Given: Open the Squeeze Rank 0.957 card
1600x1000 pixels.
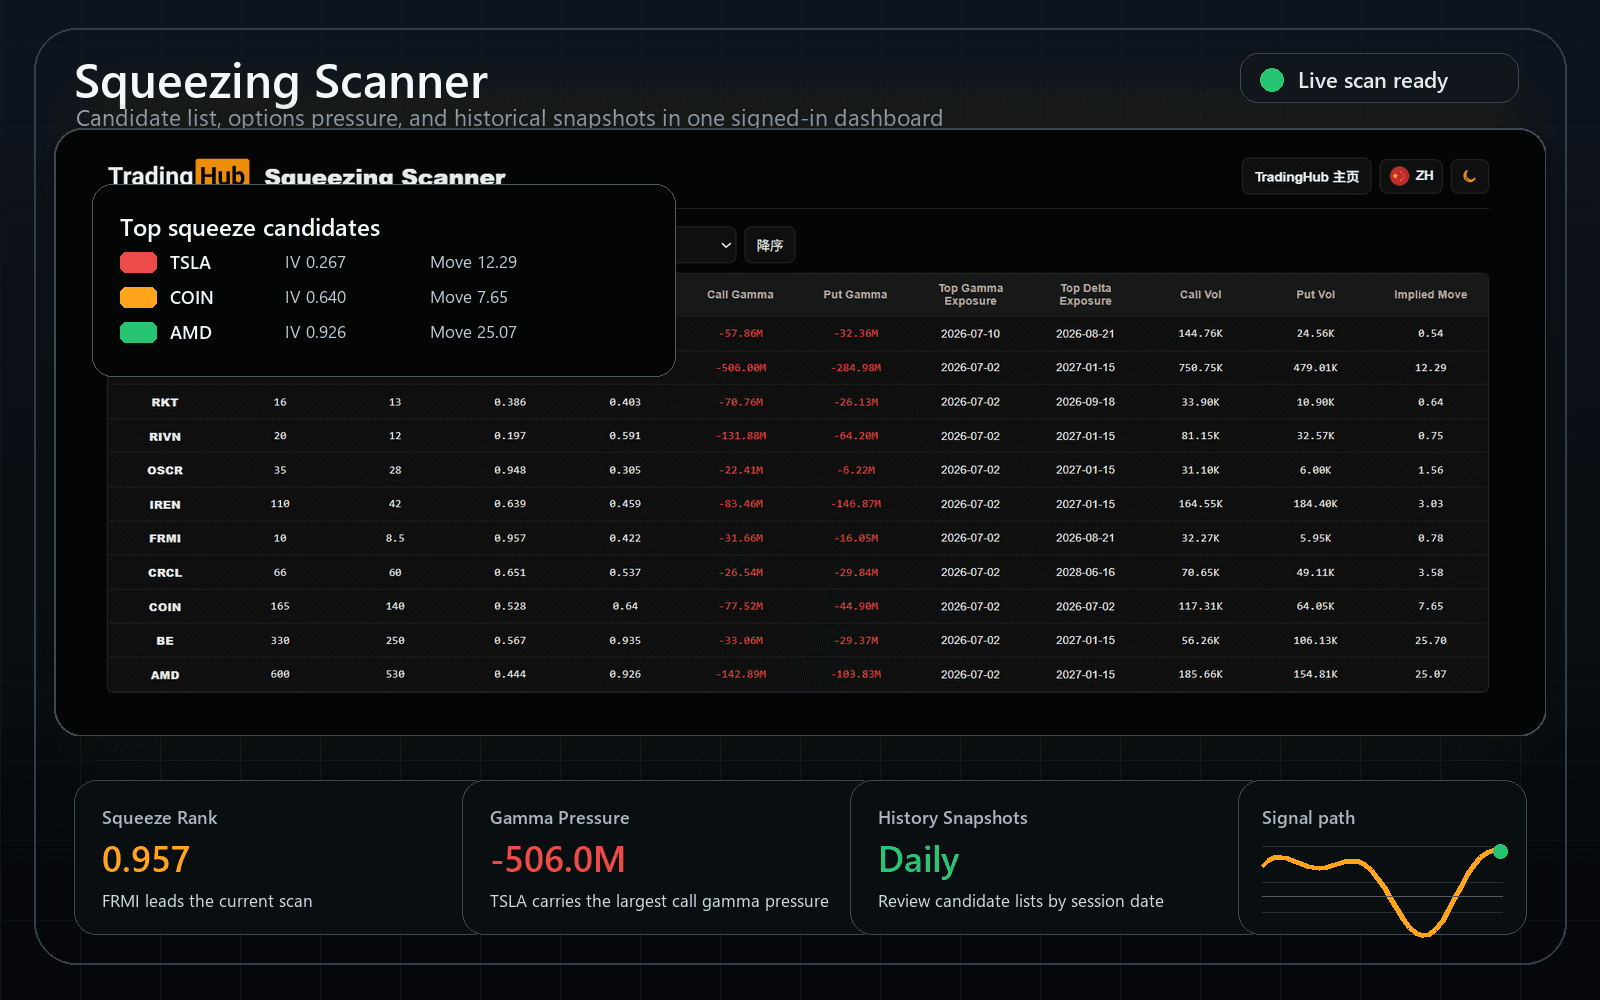Looking at the screenshot, I should tap(268, 858).
